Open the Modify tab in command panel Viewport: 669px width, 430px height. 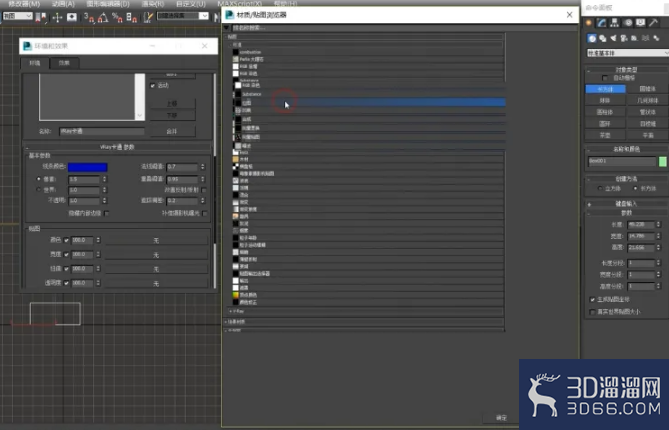602,23
